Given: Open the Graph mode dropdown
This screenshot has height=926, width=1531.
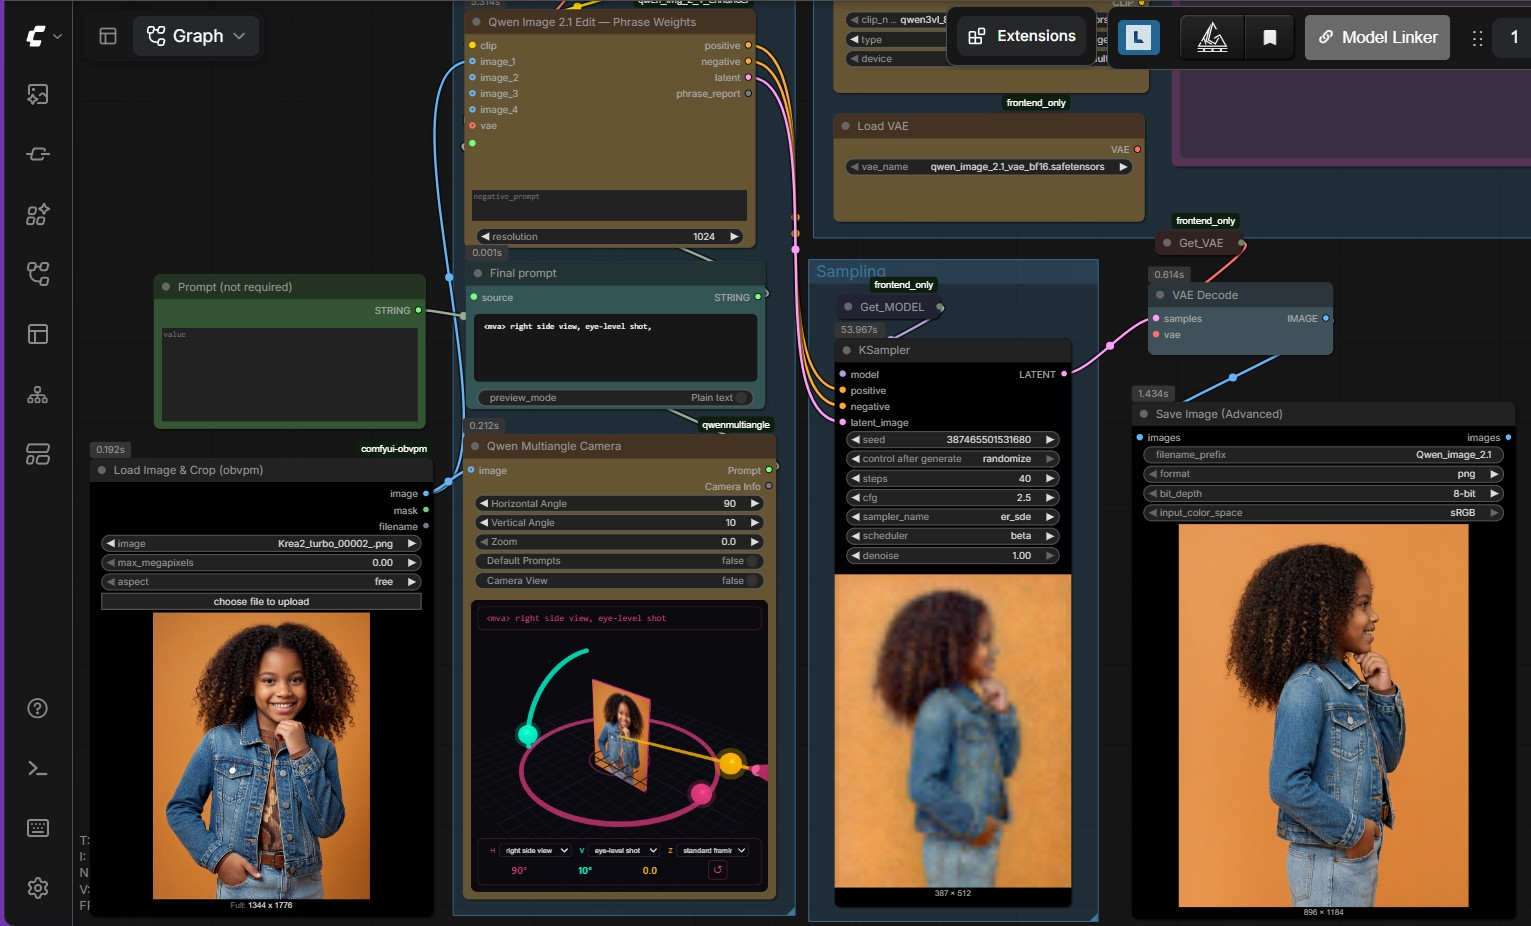Looking at the screenshot, I should [196, 36].
